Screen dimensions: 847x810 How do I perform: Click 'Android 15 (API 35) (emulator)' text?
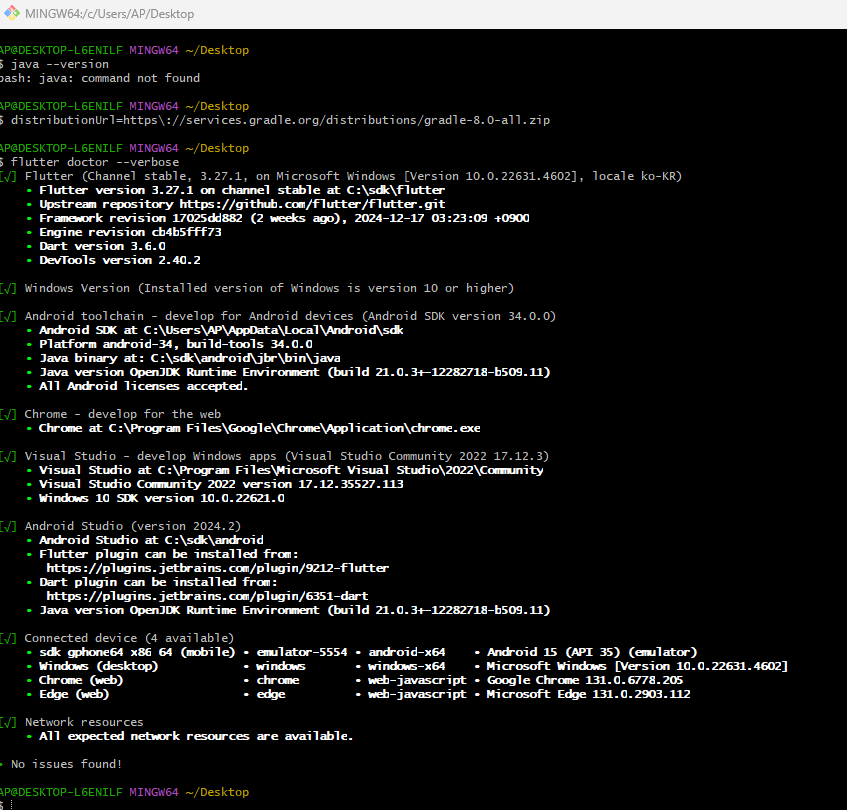592,652
